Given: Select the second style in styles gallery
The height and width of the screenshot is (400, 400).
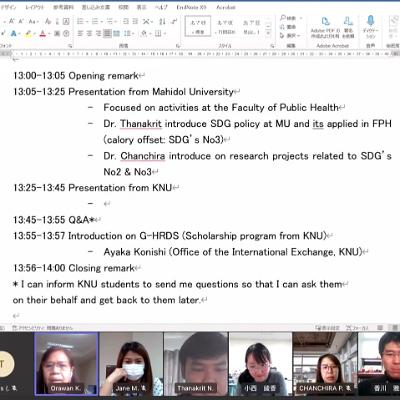Looking at the screenshot, I should tap(225, 26).
